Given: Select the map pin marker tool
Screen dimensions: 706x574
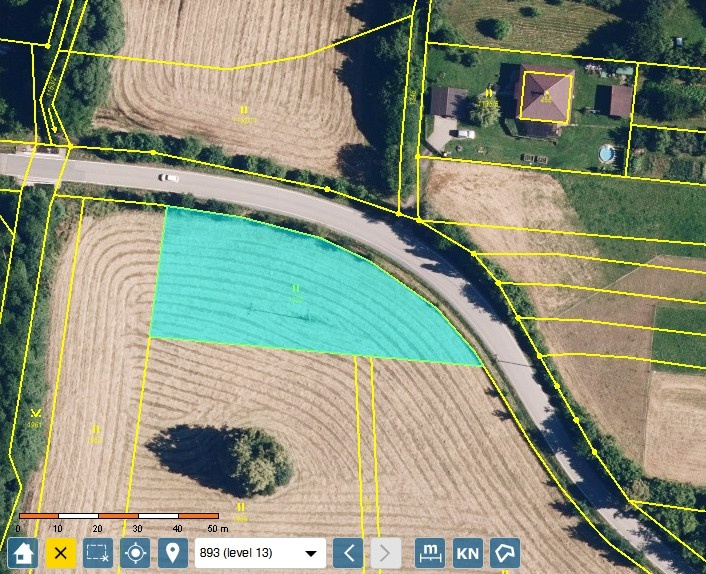Looking at the screenshot, I should 172,552.
